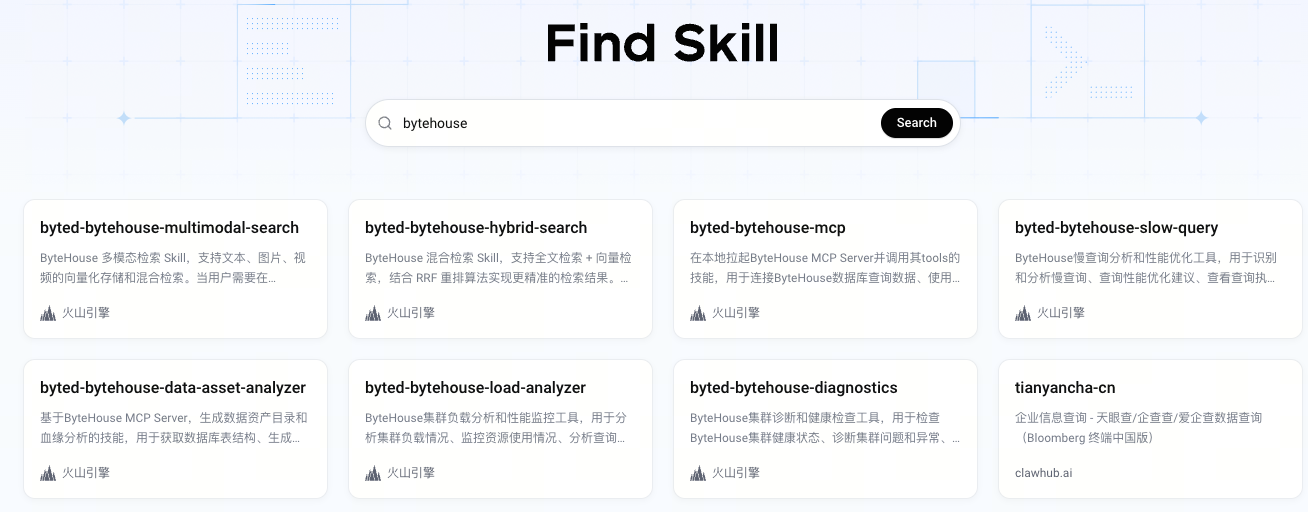The height and width of the screenshot is (512, 1308).
Task: Click description text of diagnostics card
Action: (x=825, y=427)
